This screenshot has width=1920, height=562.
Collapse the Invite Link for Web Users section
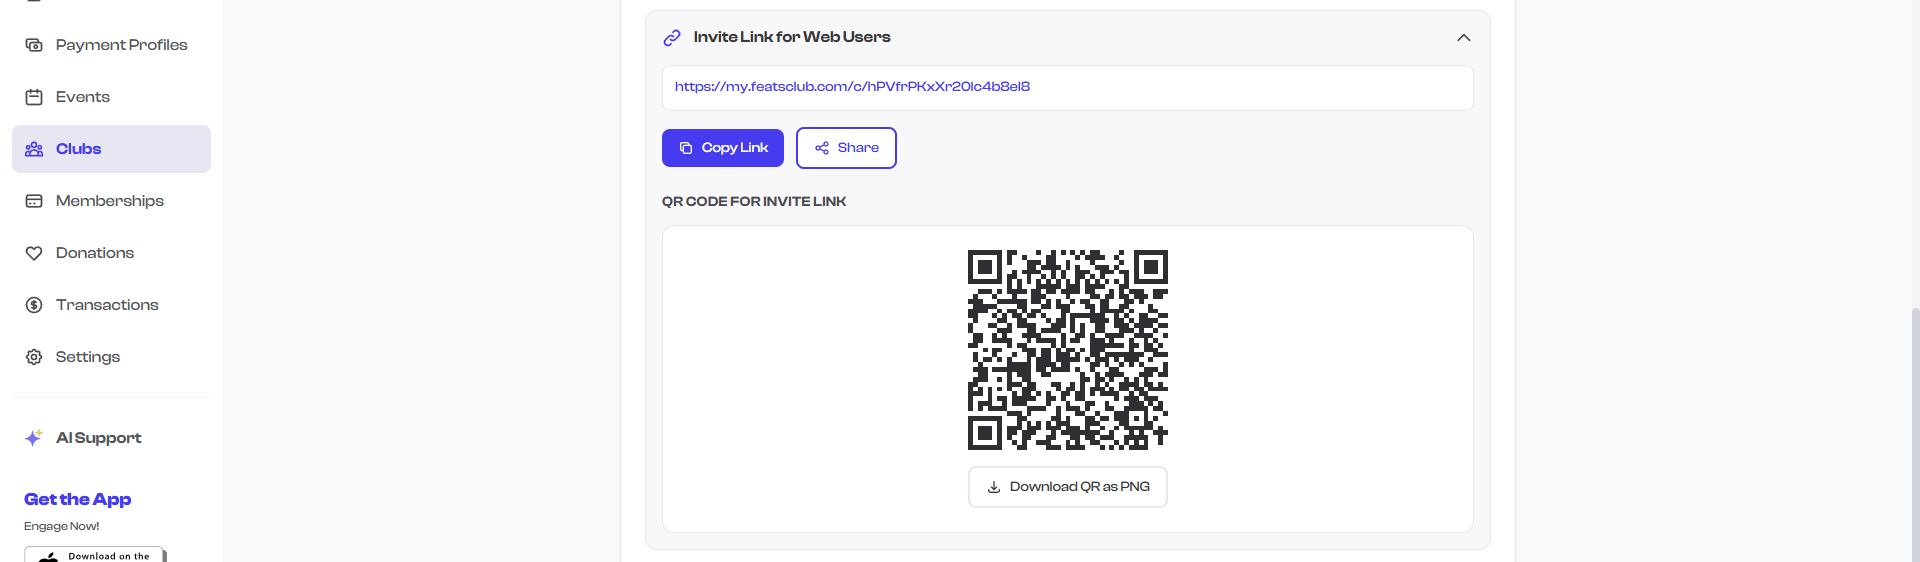(1463, 37)
